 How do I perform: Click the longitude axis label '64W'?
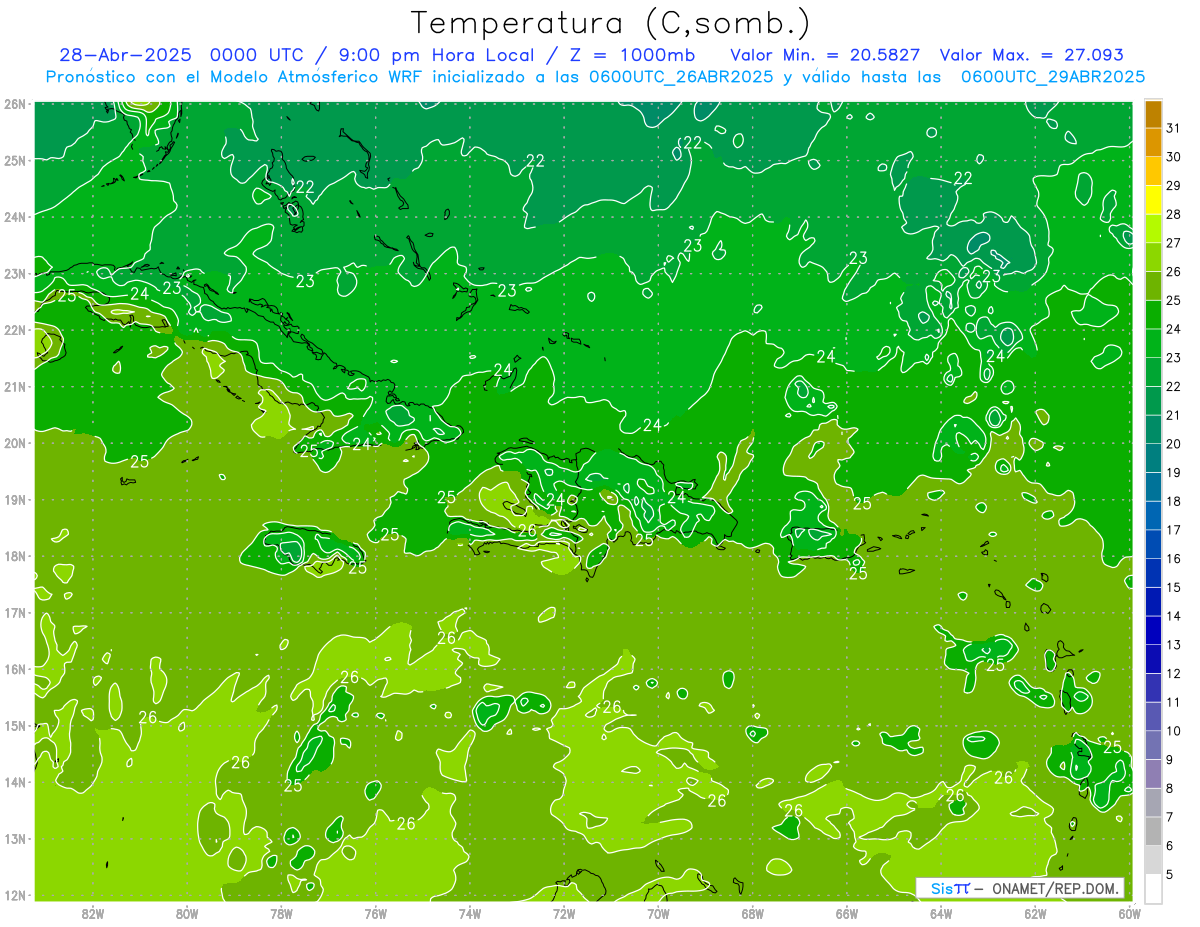941,914
